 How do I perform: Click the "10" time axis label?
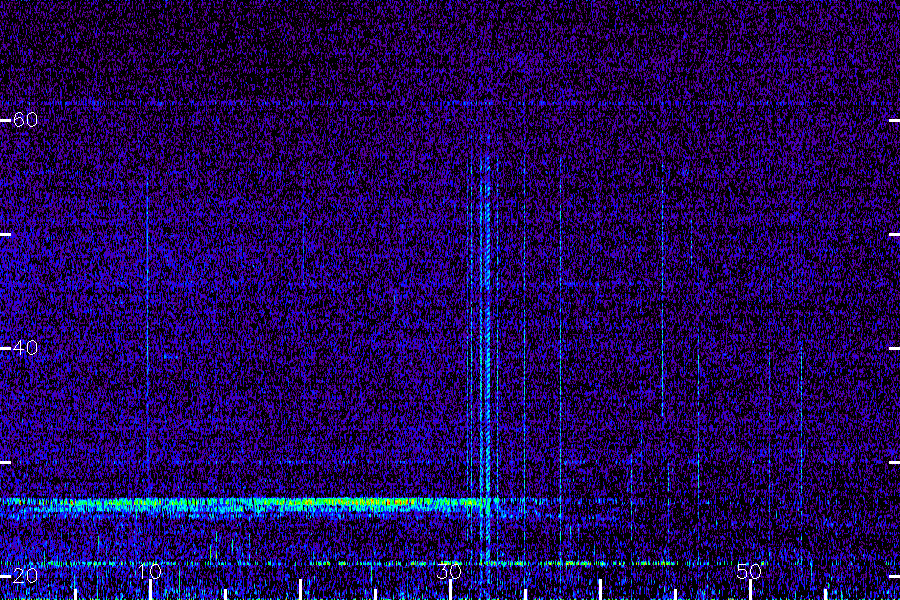click(149, 571)
